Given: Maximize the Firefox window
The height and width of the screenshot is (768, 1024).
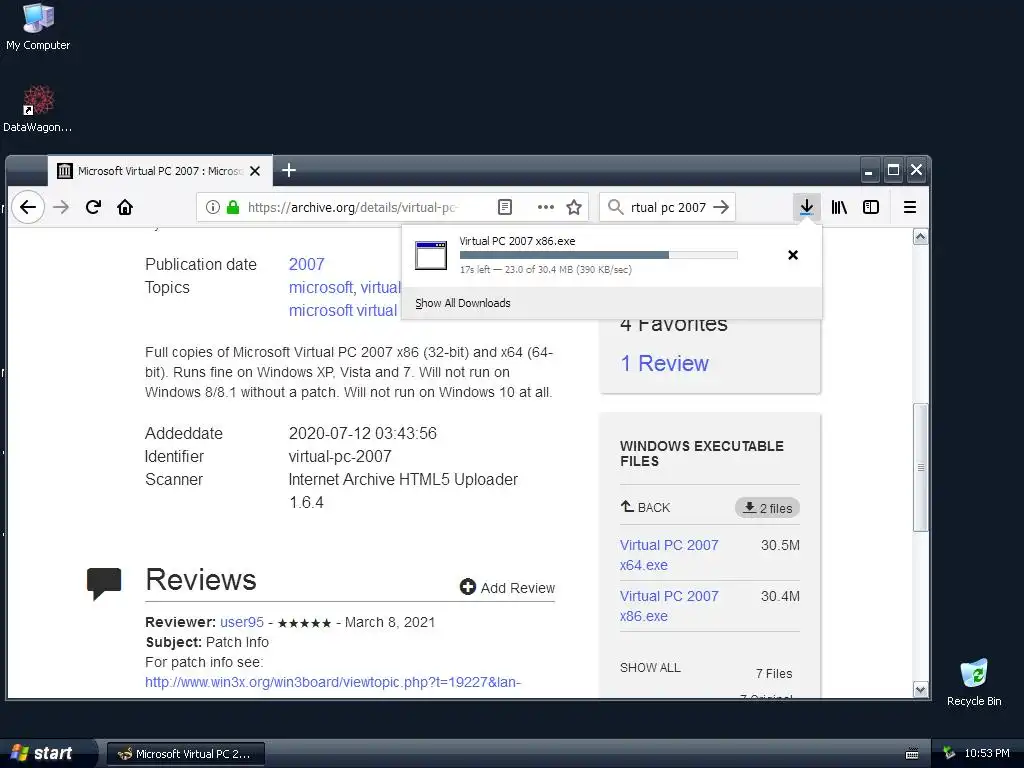Looking at the screenshot, I should 893,170.
